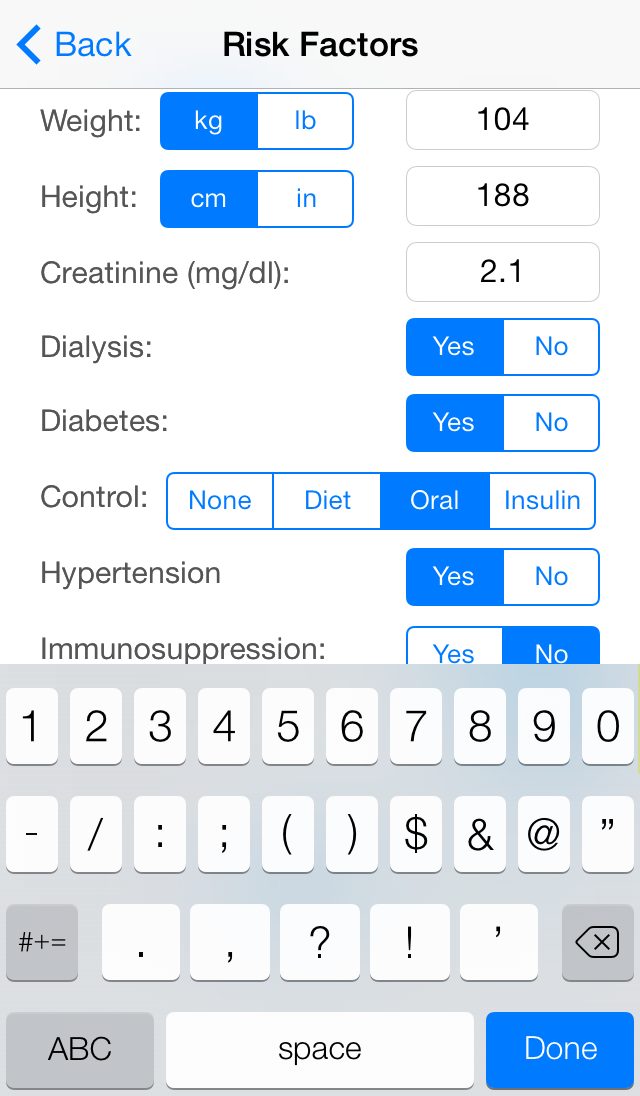Image resolution: width=640 pixels, height=1096 pixels.
Task: Type the digit 5 key
Action: click(x=288, y=727)
